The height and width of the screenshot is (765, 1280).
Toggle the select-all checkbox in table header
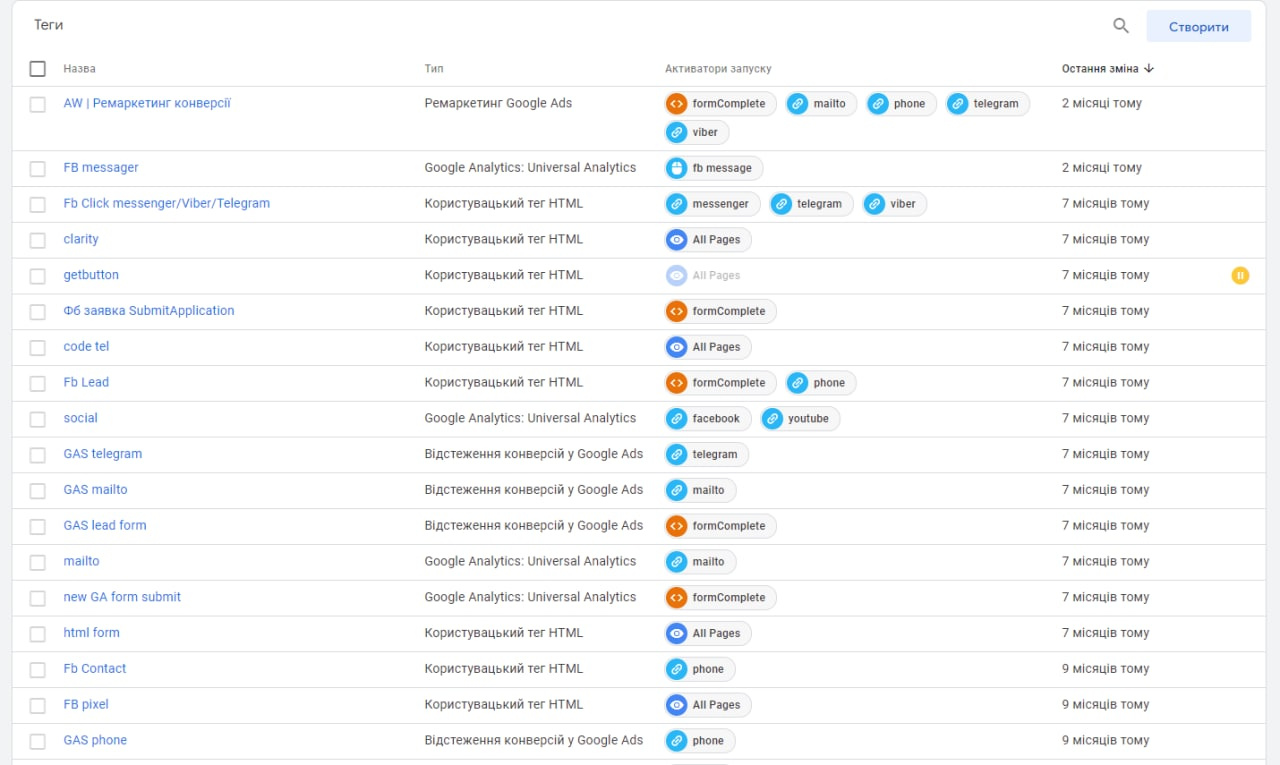coord(38,69)
